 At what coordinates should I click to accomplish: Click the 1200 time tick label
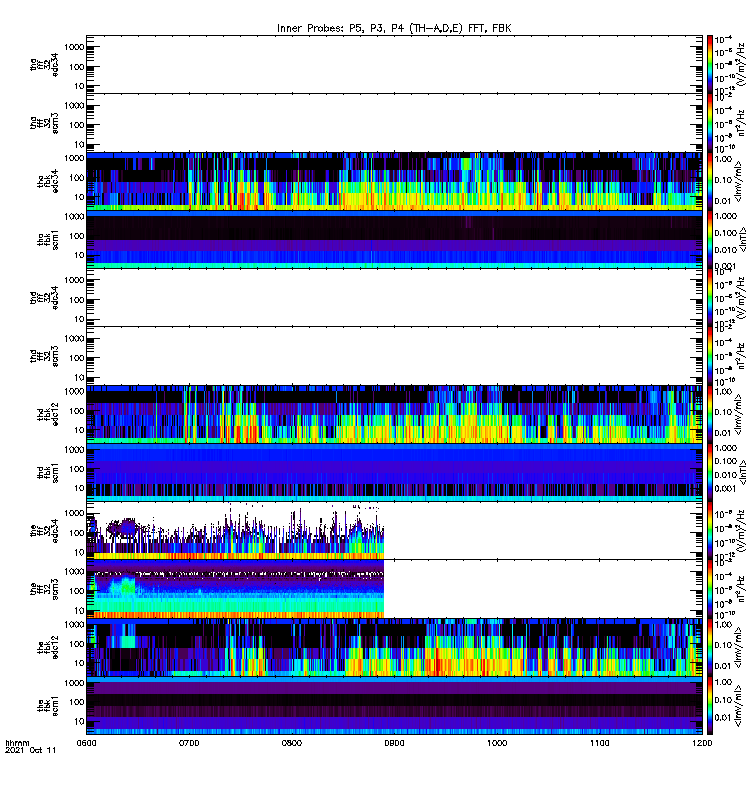pos(702,743)
